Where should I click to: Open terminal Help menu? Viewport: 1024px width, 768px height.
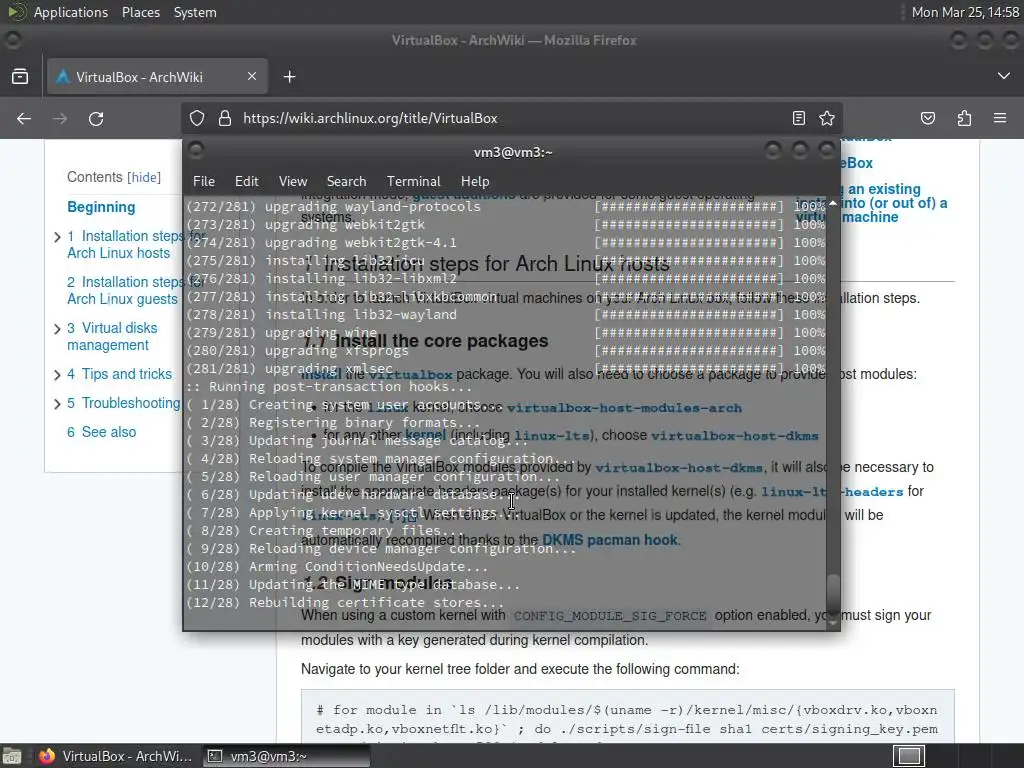coord(475,181)
